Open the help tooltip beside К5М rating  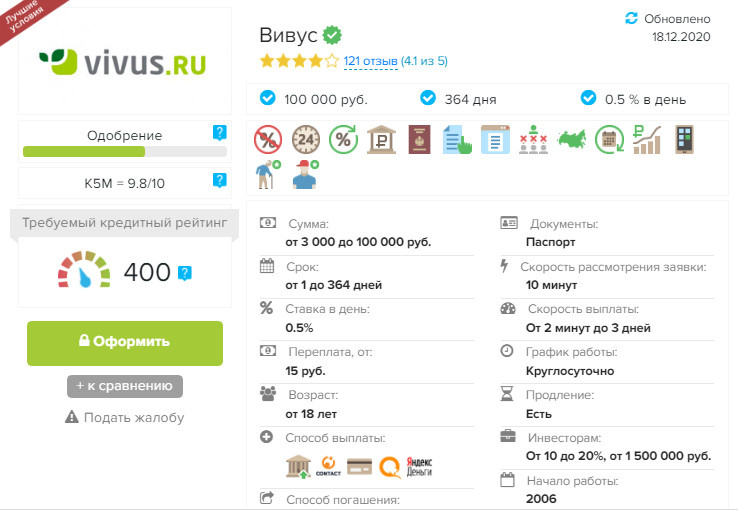pyautogui.click(x=219, y=180)
